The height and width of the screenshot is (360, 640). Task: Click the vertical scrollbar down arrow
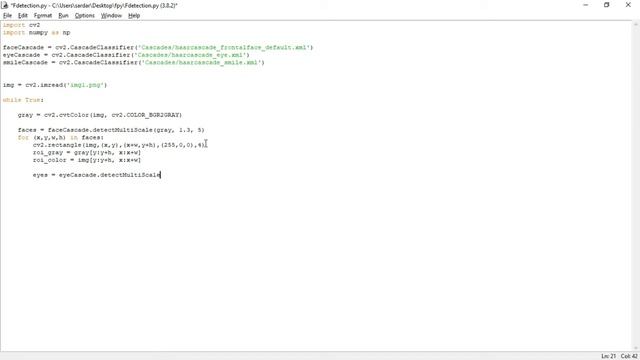[x=636, y=348]
